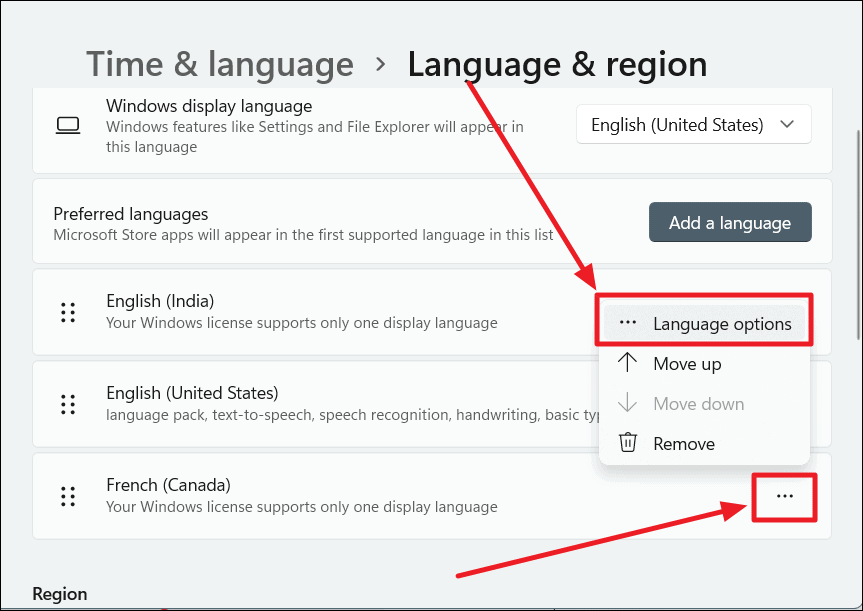The width and height of the screenshot is (863, 611).
Task: Click the drag handle beside French (Canada)
Action: click(68, 496)
